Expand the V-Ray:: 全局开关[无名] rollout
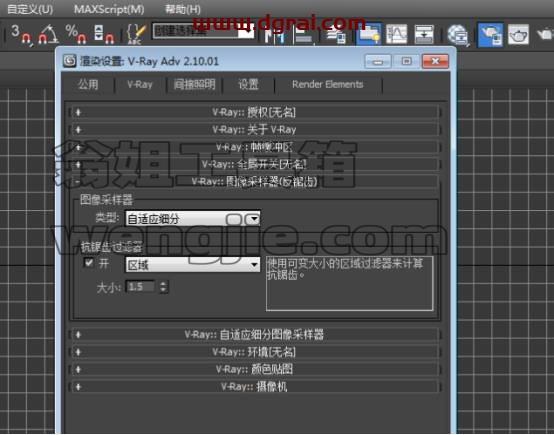The height and width of the screenshot is (435, 554). tap(254, 164)
